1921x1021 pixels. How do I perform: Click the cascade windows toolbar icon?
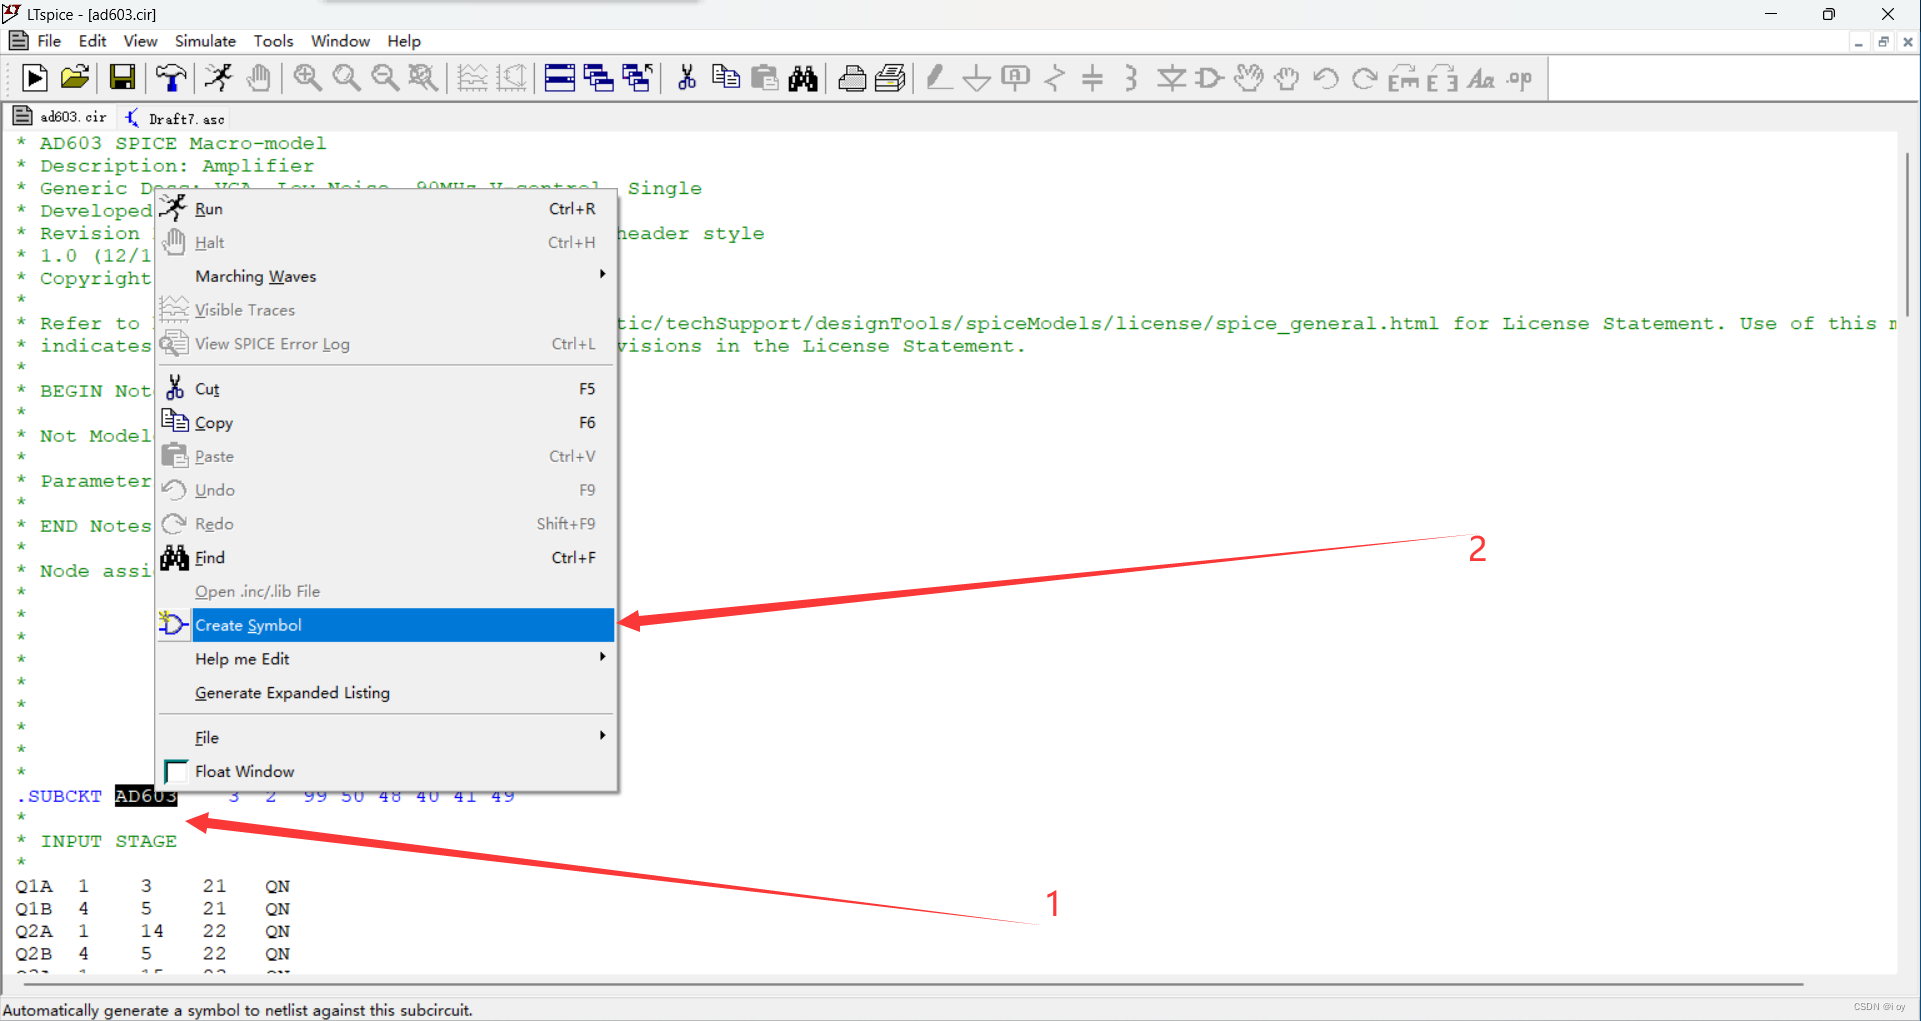tap(598, 78)
